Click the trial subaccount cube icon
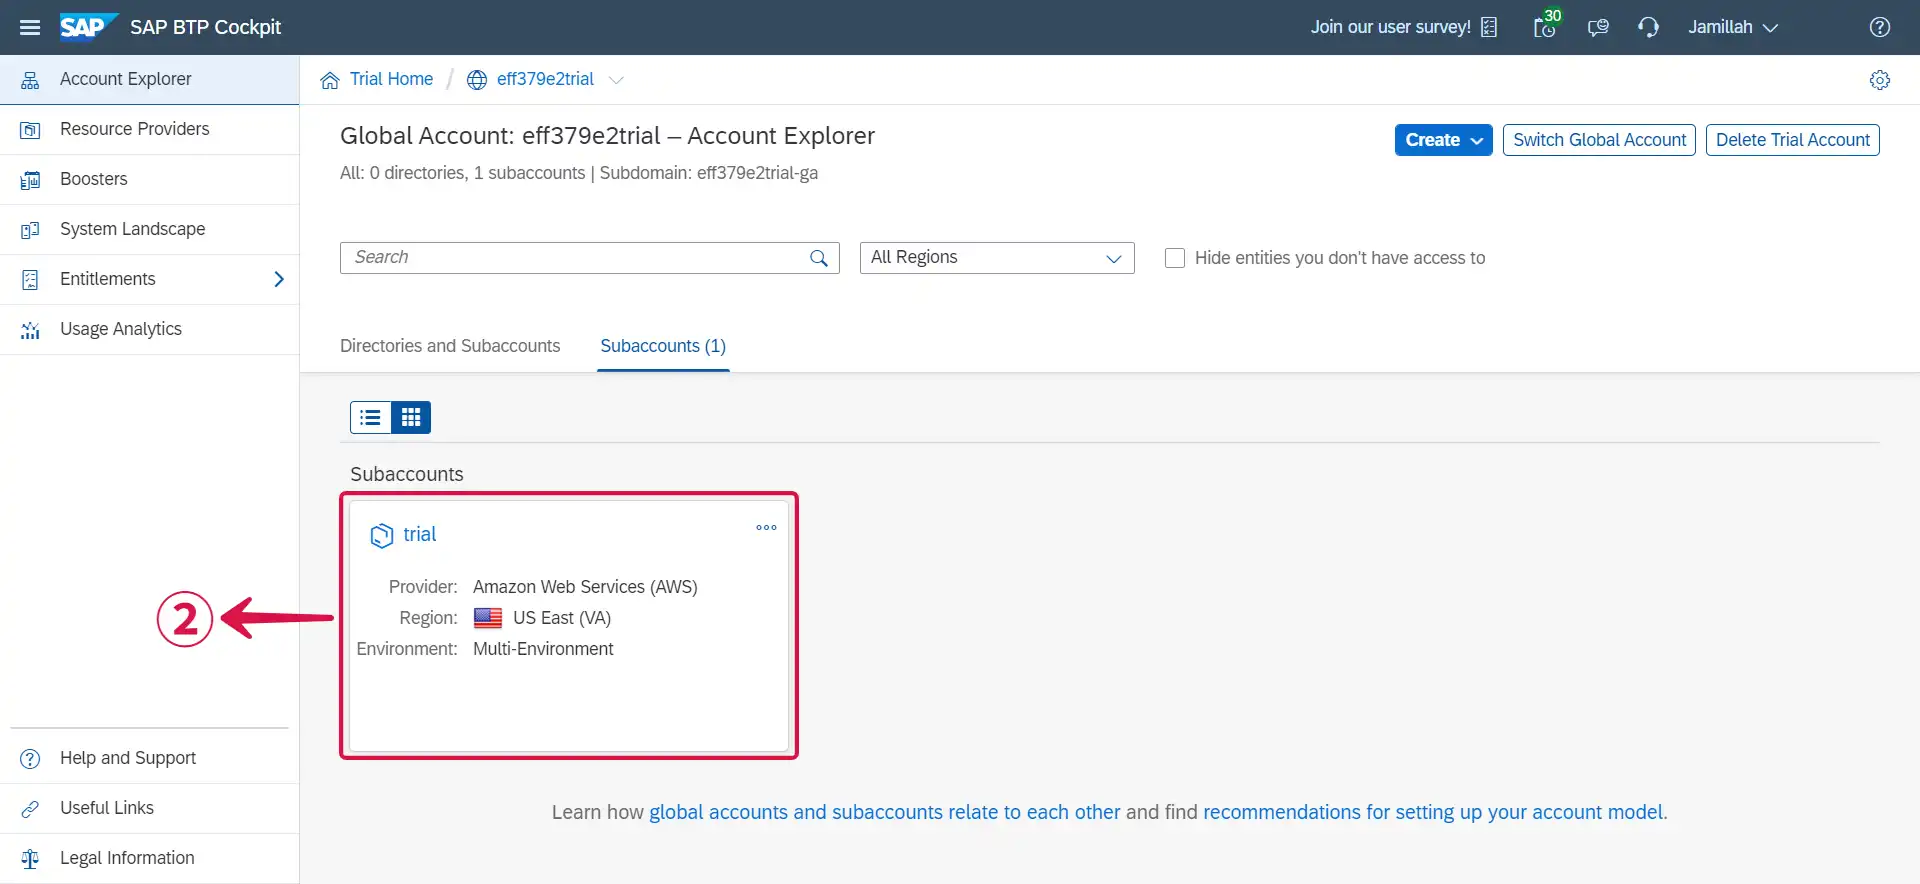This screenshot has height=884, width=1920. (x=381, y=536)
